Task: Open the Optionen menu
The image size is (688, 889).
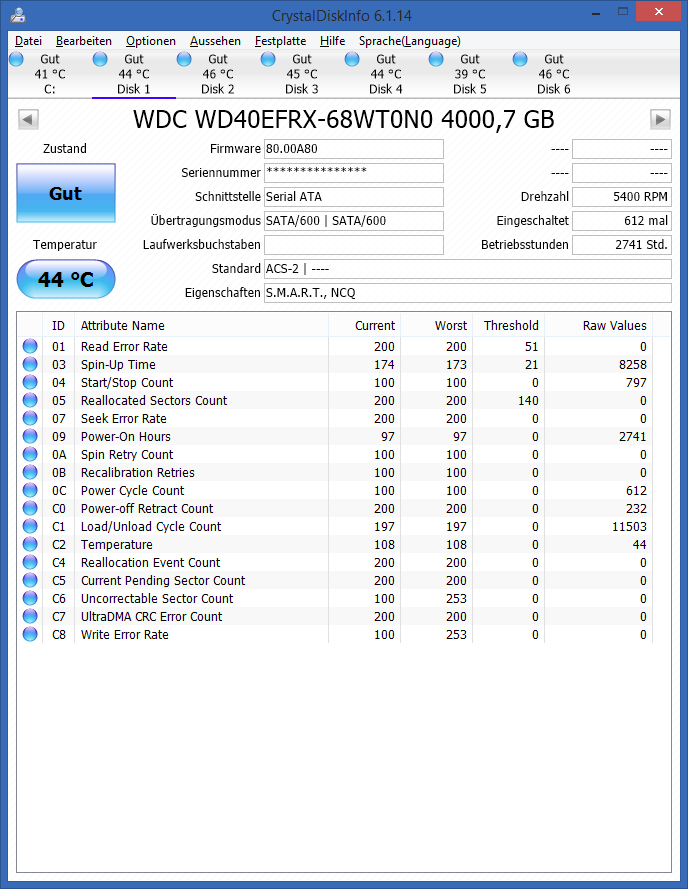Action: [x=151, y=41]
